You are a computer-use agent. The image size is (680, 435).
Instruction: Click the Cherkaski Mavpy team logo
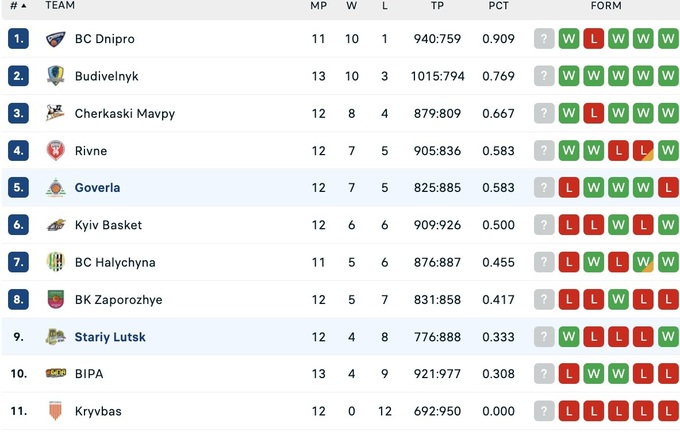(56, 114)
